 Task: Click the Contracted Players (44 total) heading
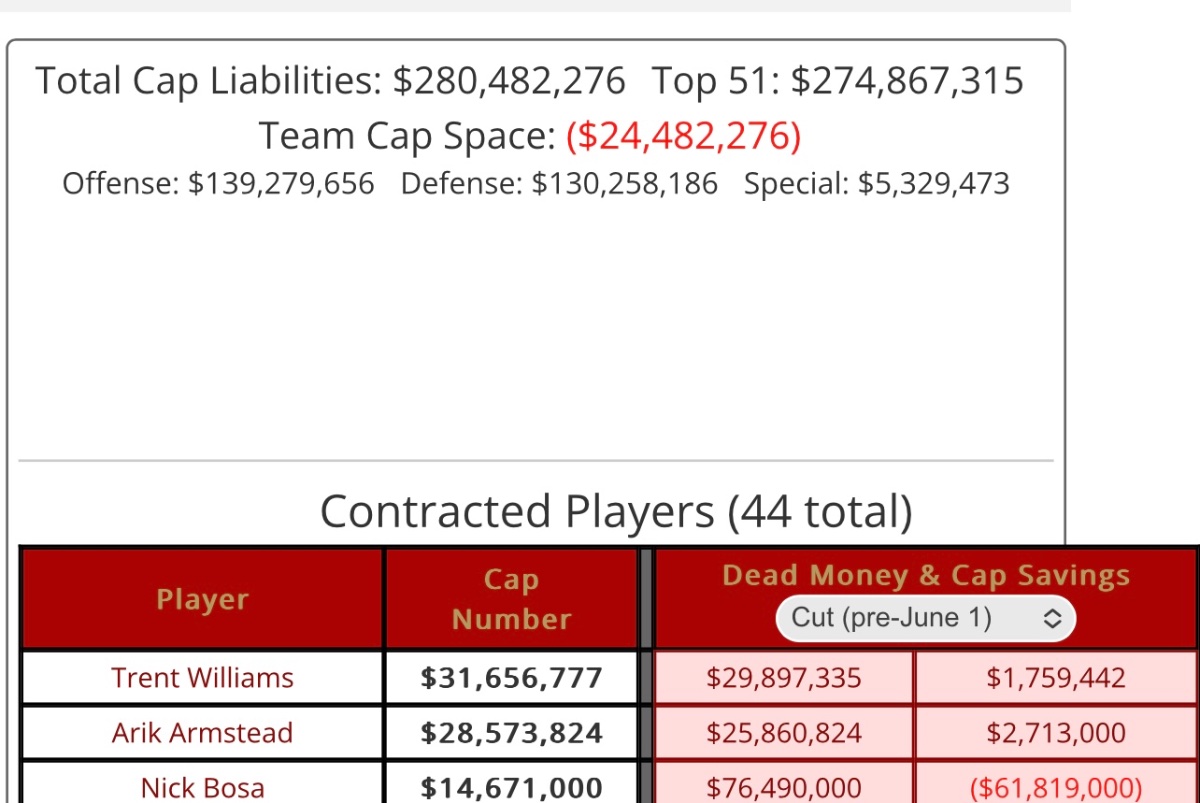click(x=616, y=512)
